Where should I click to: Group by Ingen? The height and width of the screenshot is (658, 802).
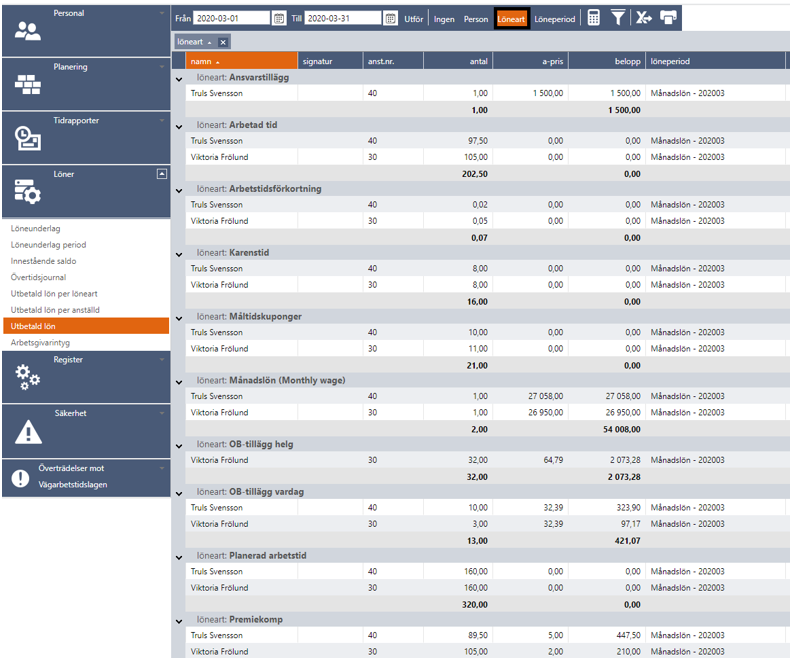coord(444,19)
